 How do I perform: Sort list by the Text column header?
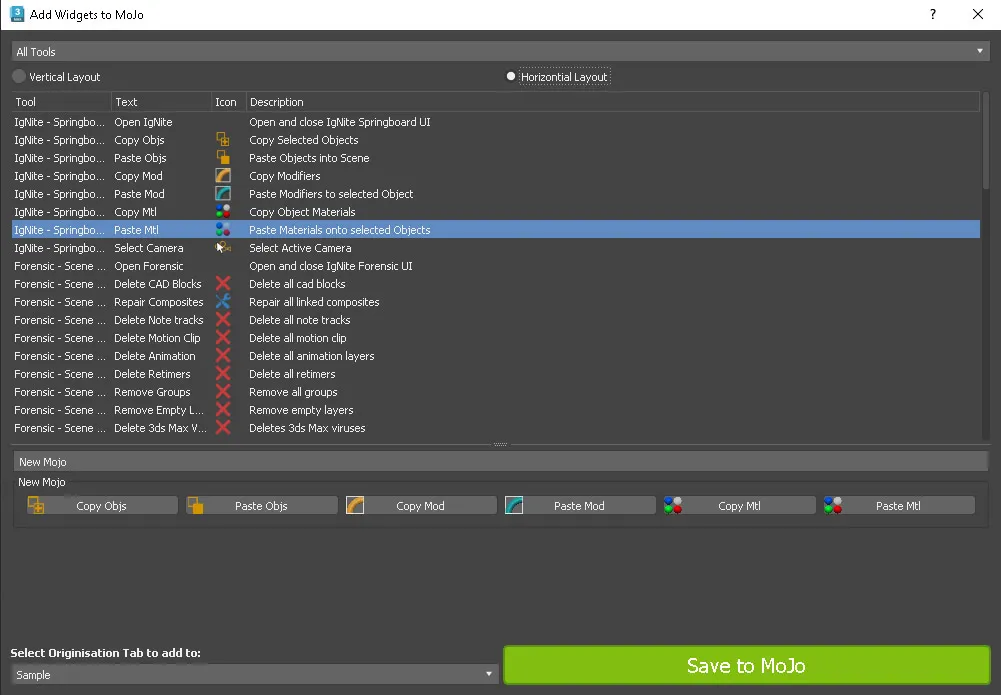(x=161, y=101)
